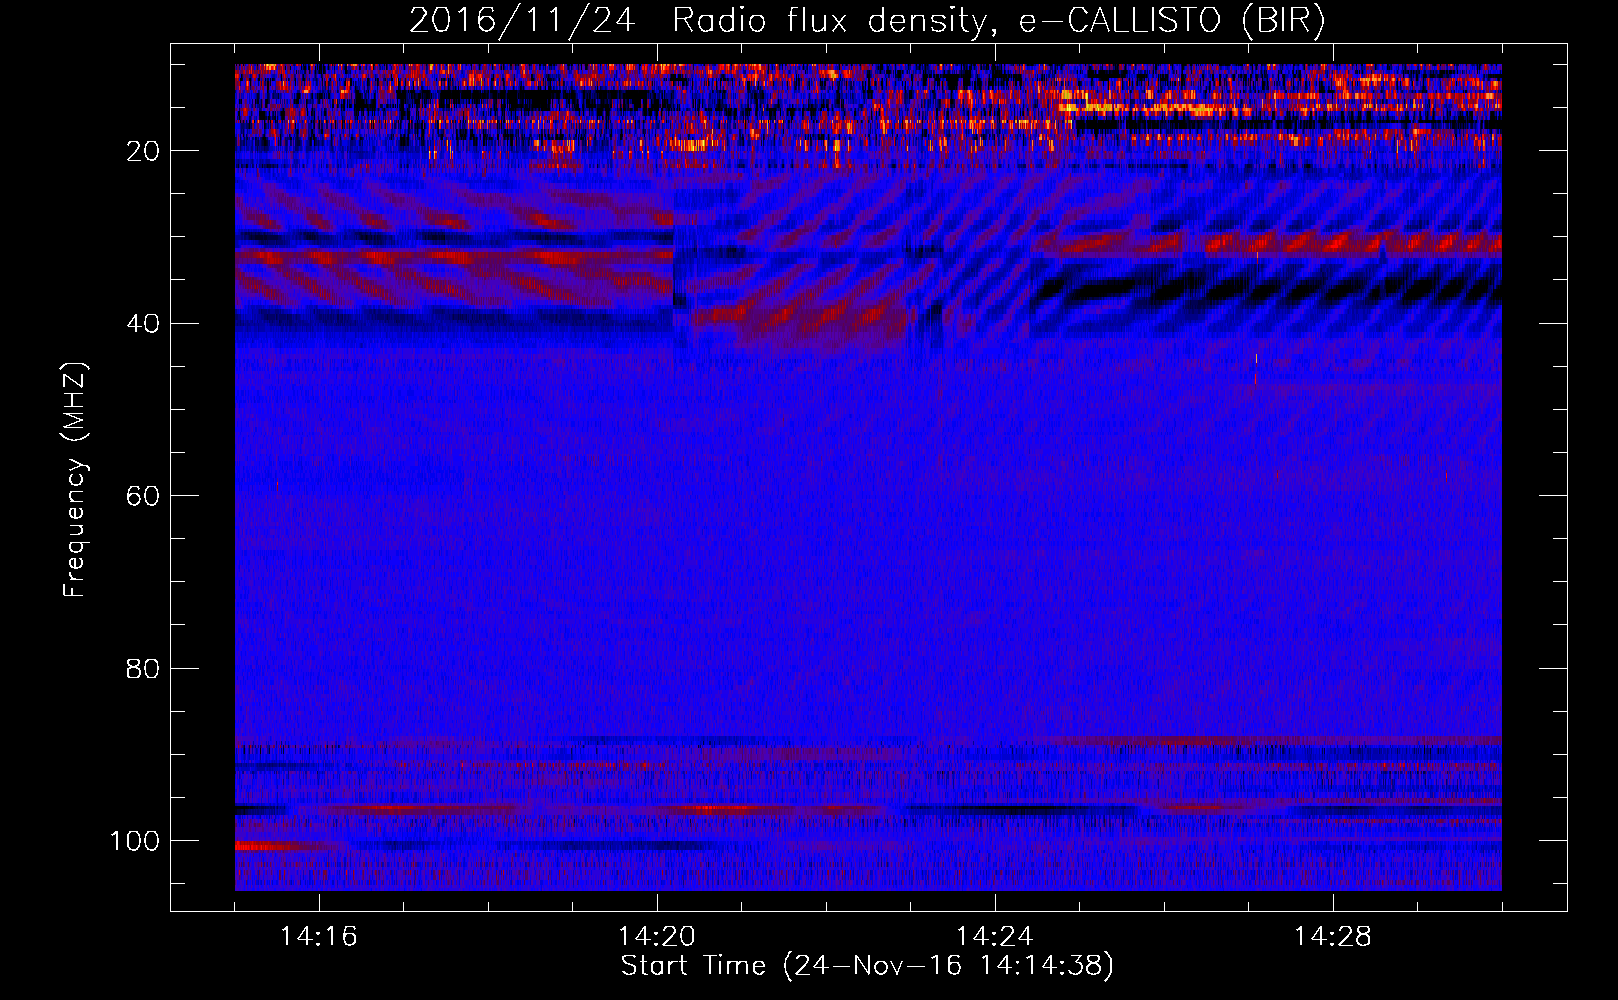Click the 60 frequency tick label

tap(144, 496)
